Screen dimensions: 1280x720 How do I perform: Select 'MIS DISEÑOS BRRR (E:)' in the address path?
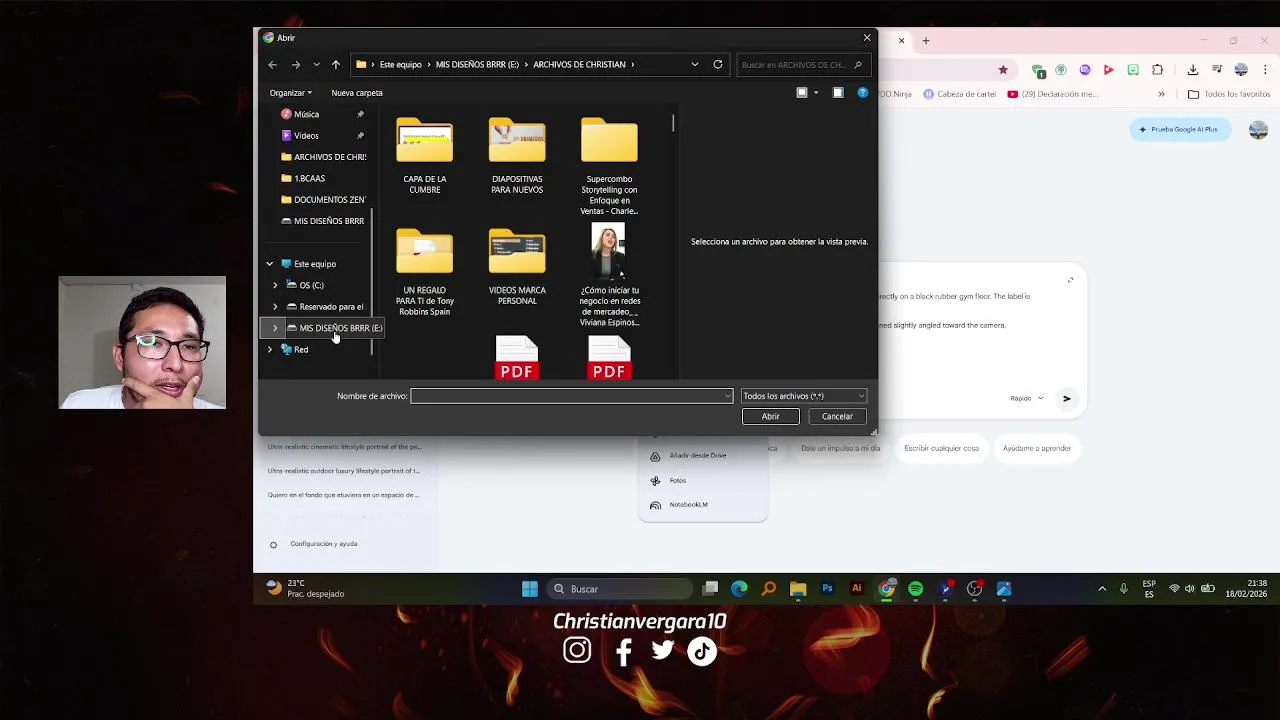click(x=477, y=64)
